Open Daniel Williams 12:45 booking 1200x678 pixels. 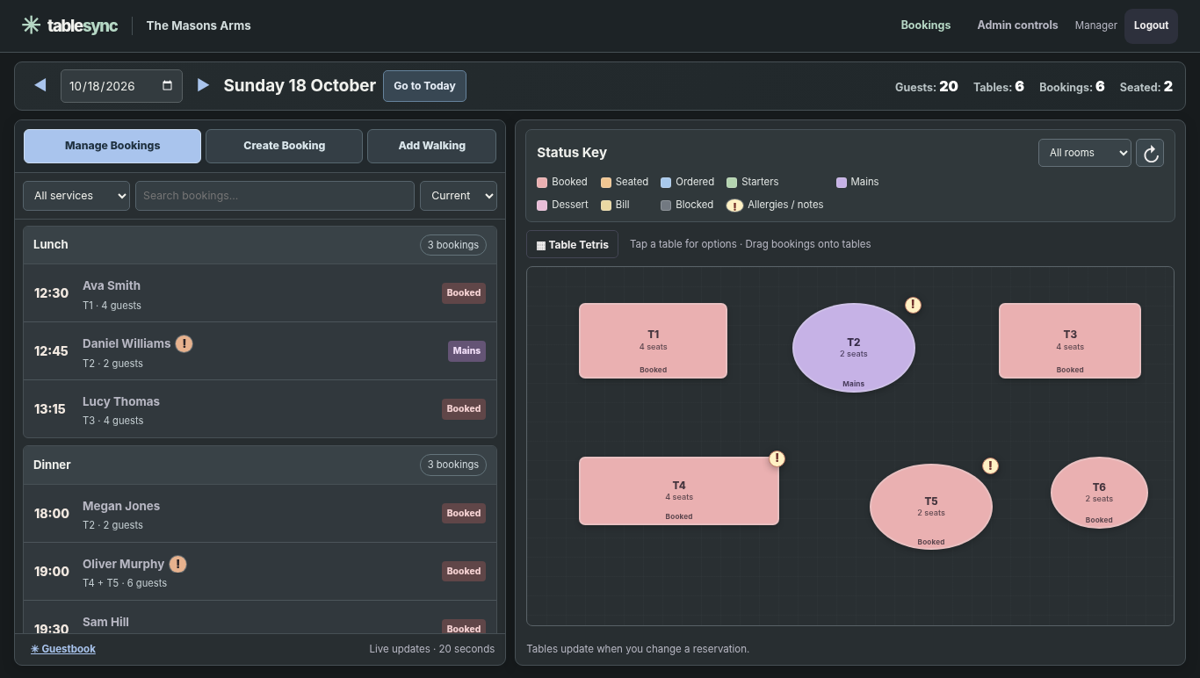(260, 351)
